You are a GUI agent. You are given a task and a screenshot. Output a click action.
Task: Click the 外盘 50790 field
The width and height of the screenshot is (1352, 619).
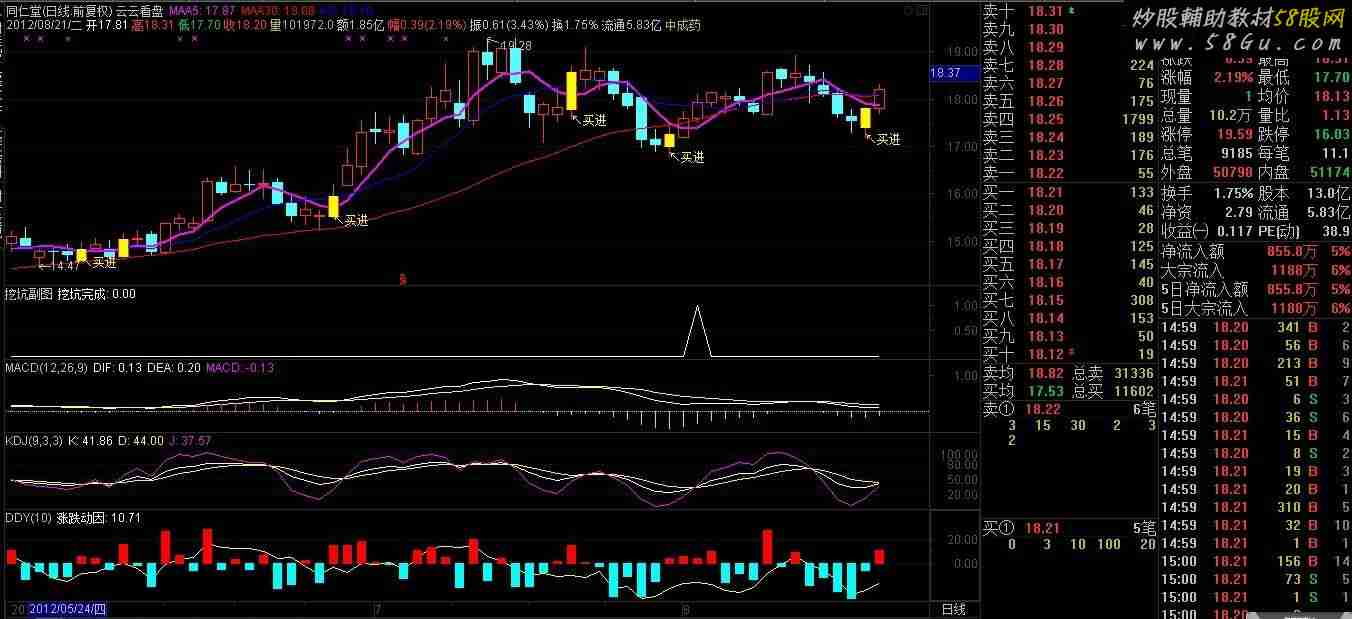click(x=1207, y=172)
